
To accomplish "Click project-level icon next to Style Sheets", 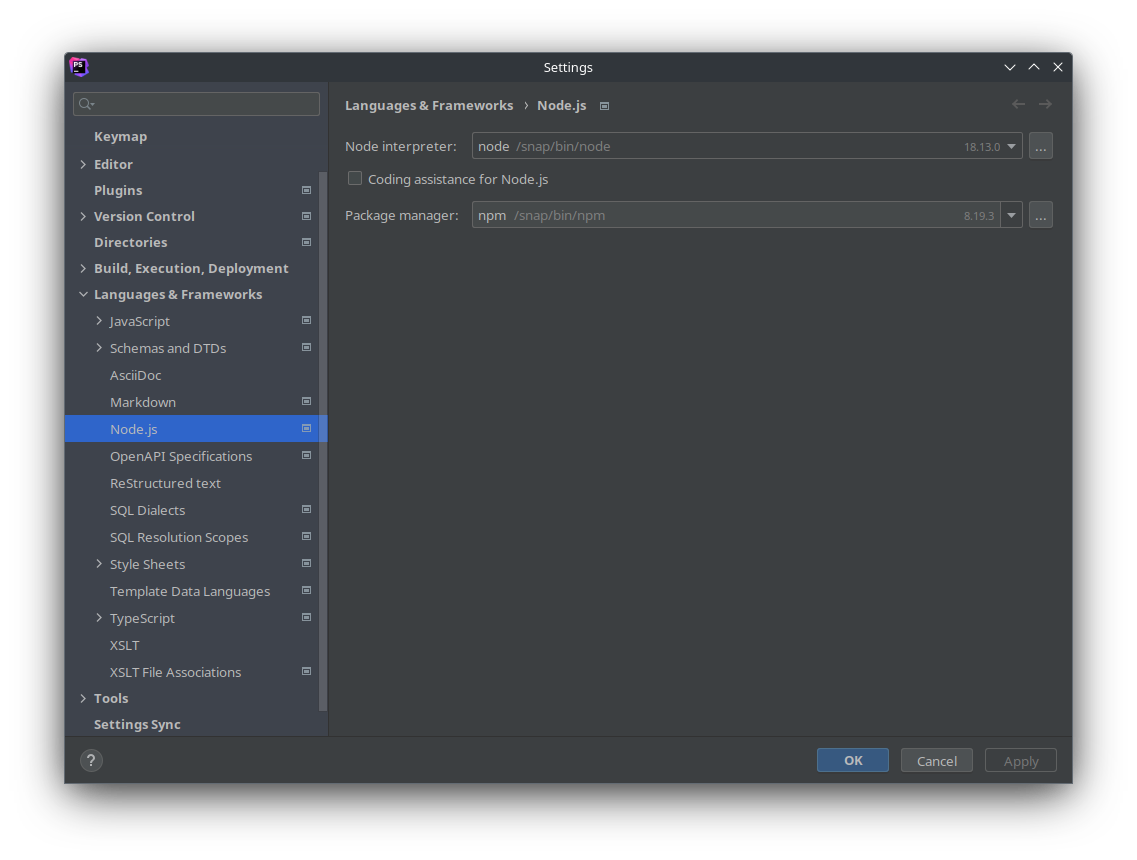I will [306, 563].
